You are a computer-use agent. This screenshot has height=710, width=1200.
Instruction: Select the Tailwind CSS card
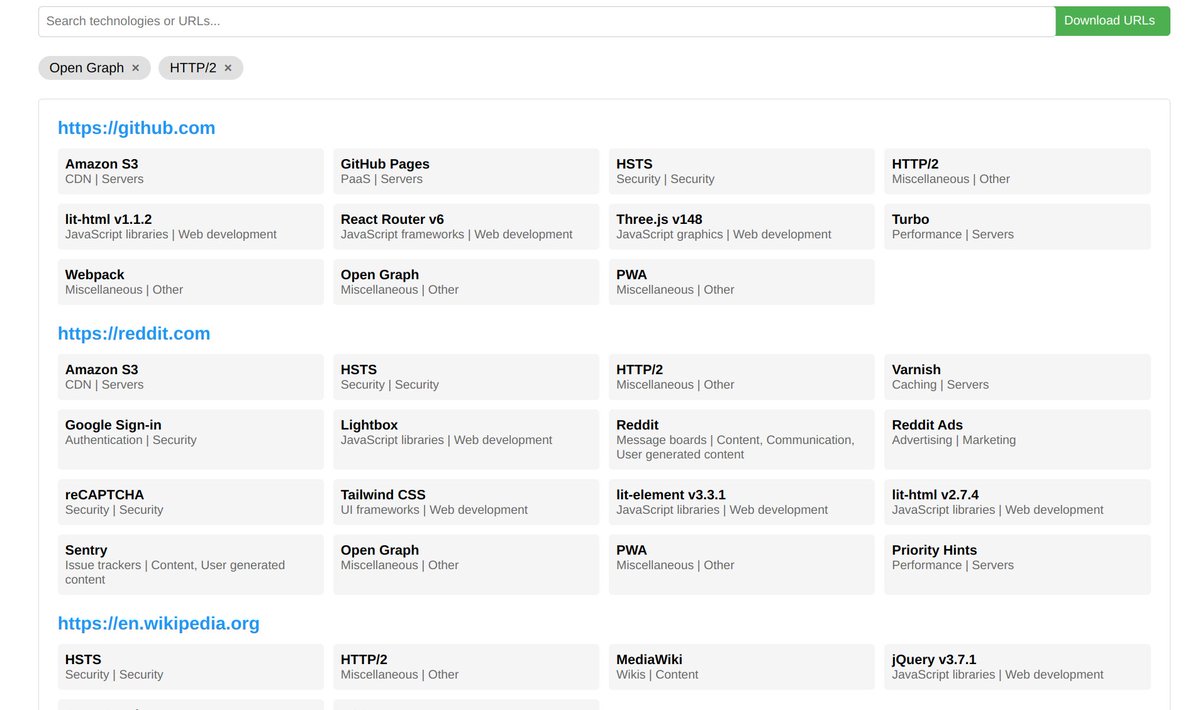click(466, 501)
